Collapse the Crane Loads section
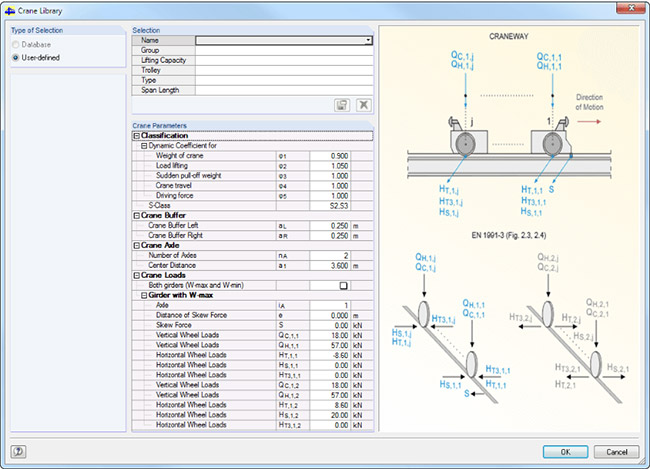 [136, 275]
